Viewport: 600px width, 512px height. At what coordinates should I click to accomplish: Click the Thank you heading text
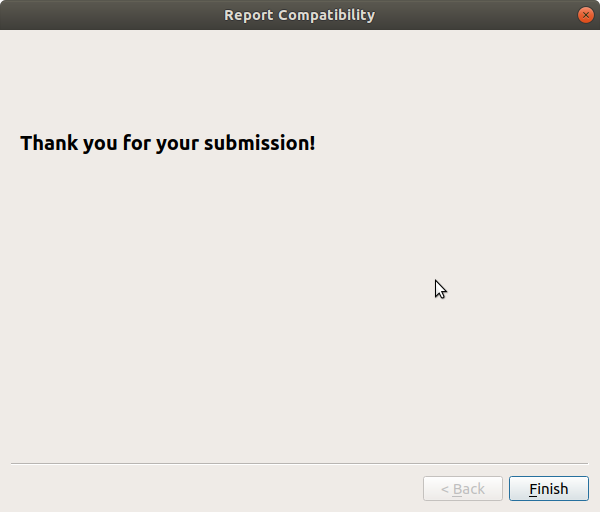tap(168, 143)
